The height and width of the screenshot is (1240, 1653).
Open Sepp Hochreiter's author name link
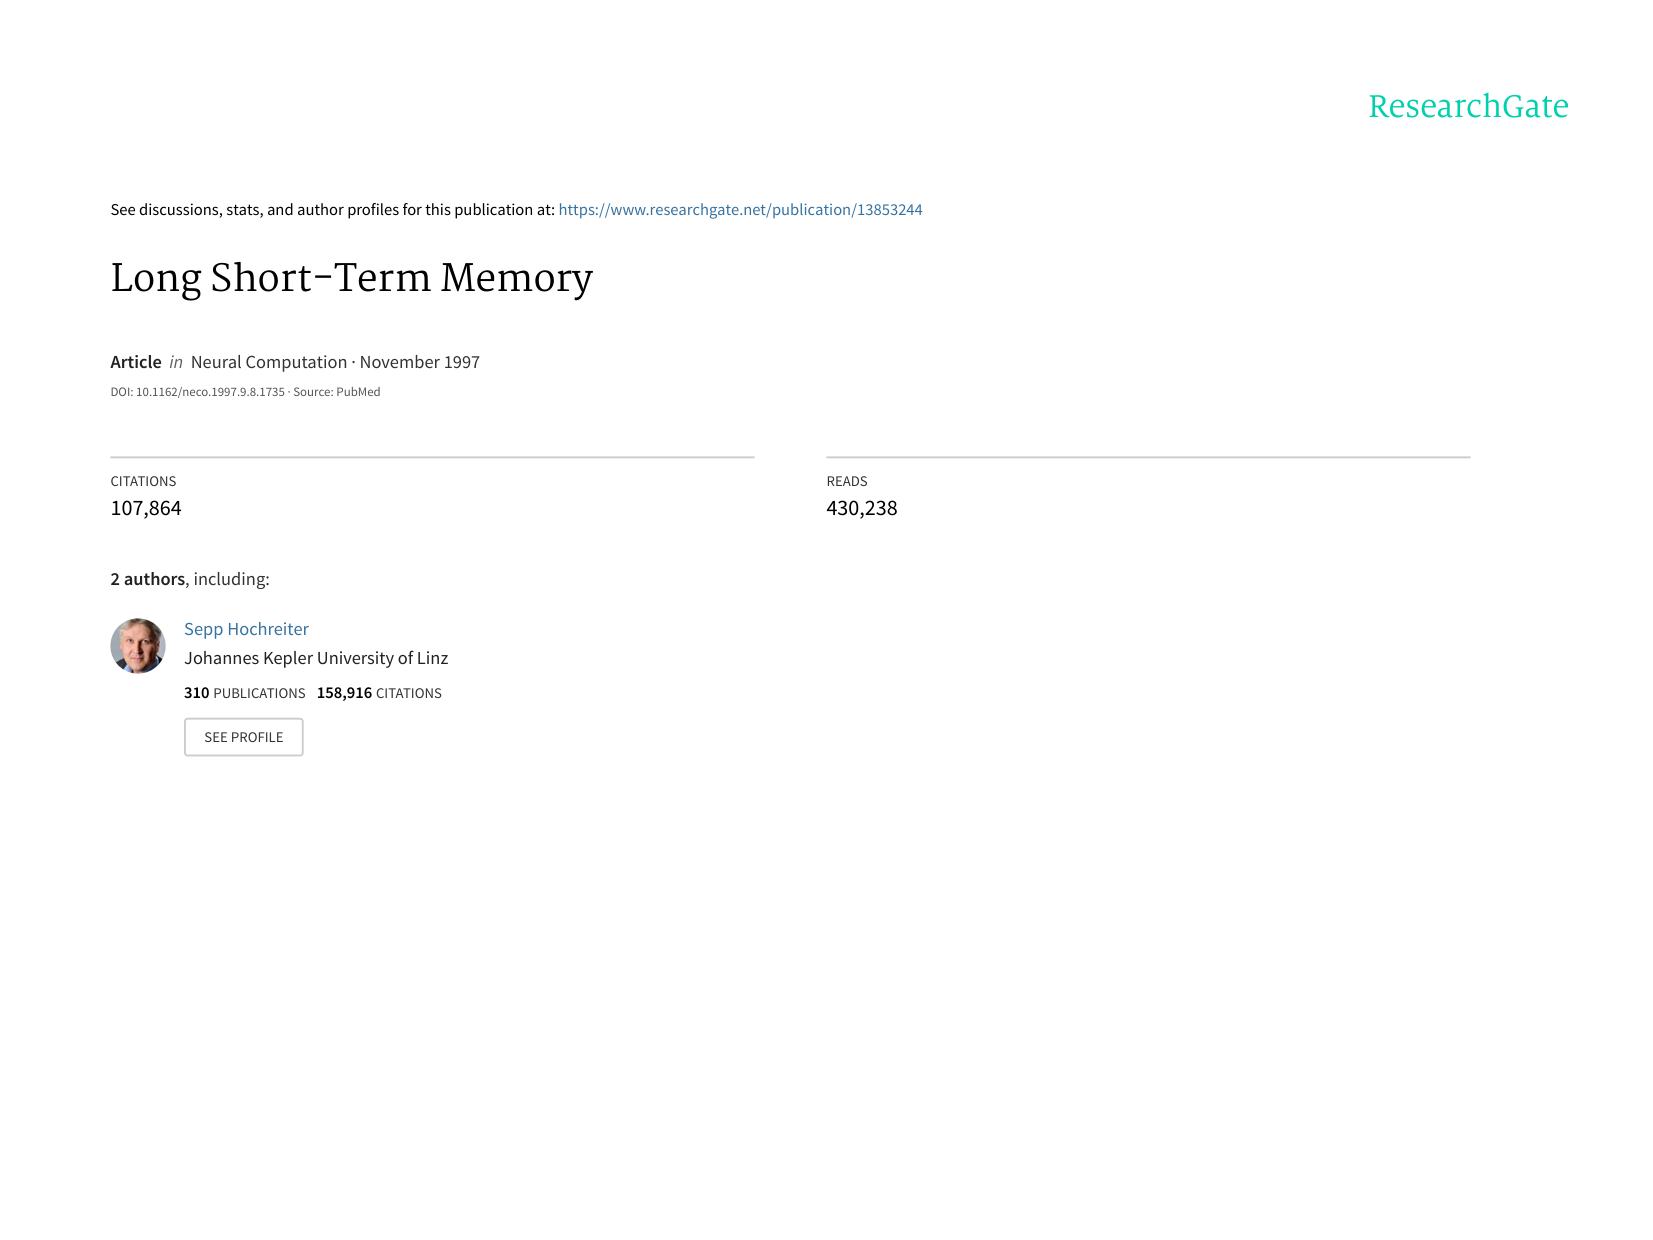point(246,629)
